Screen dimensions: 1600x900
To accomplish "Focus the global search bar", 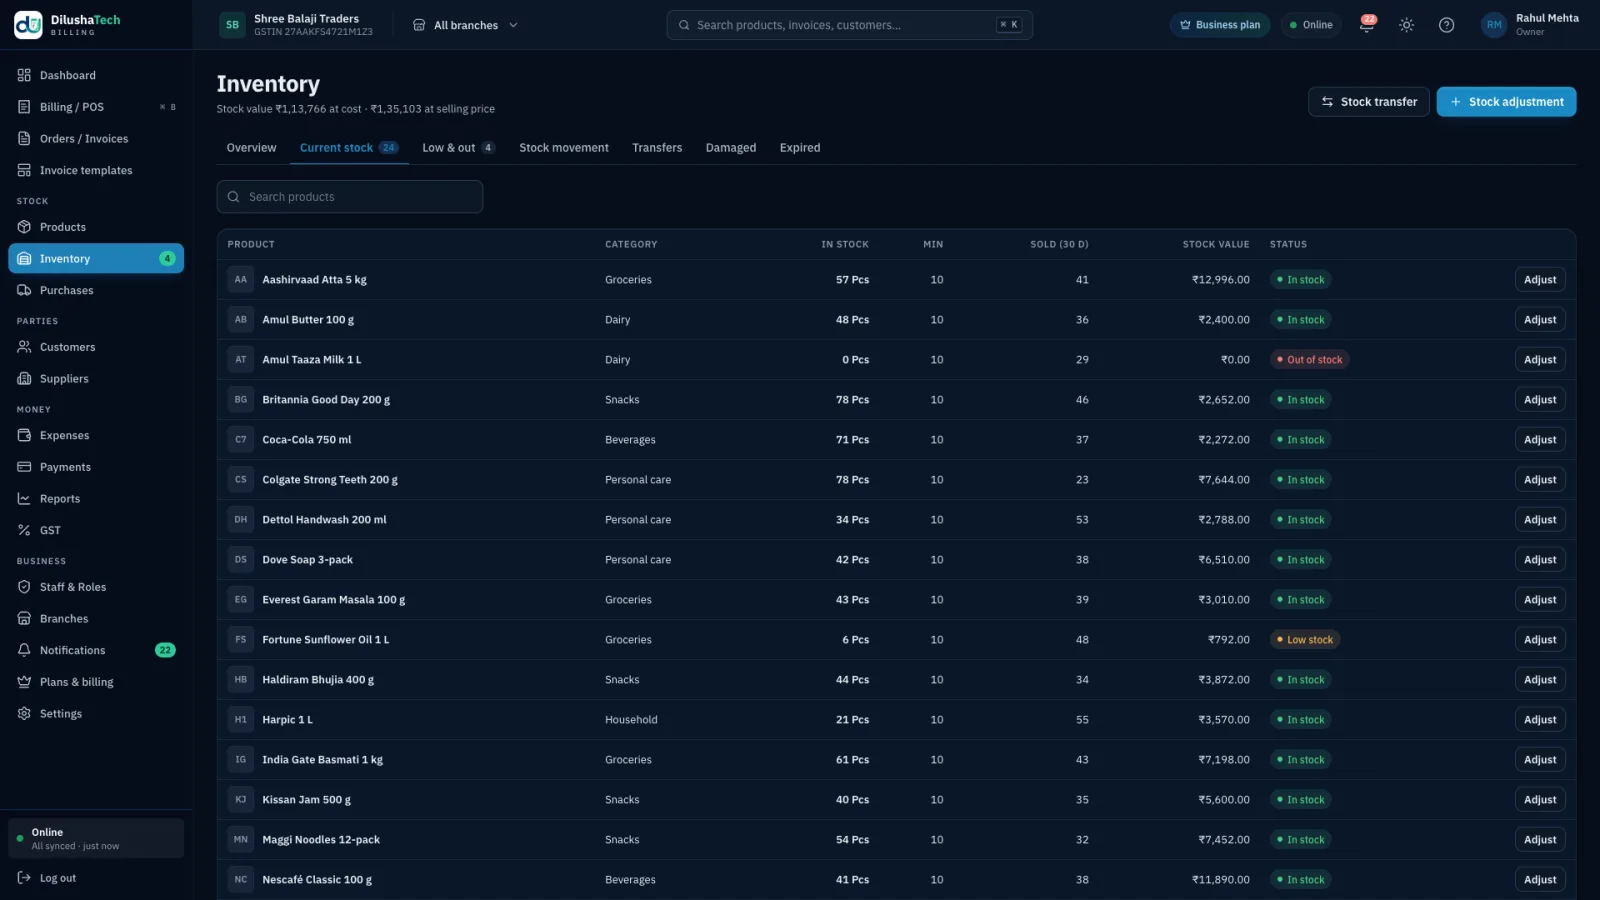I will (x=850, y=25).
